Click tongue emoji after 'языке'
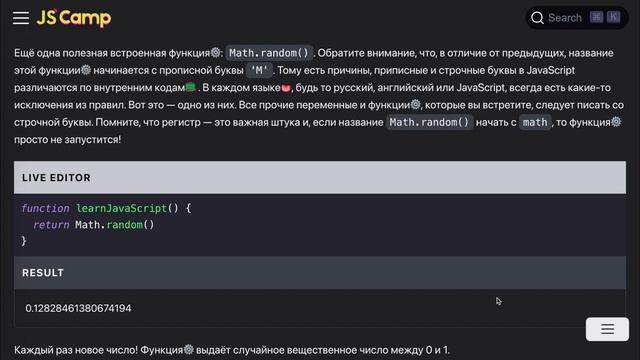Screen dimensions: 640x360 (x=286, y=88)
